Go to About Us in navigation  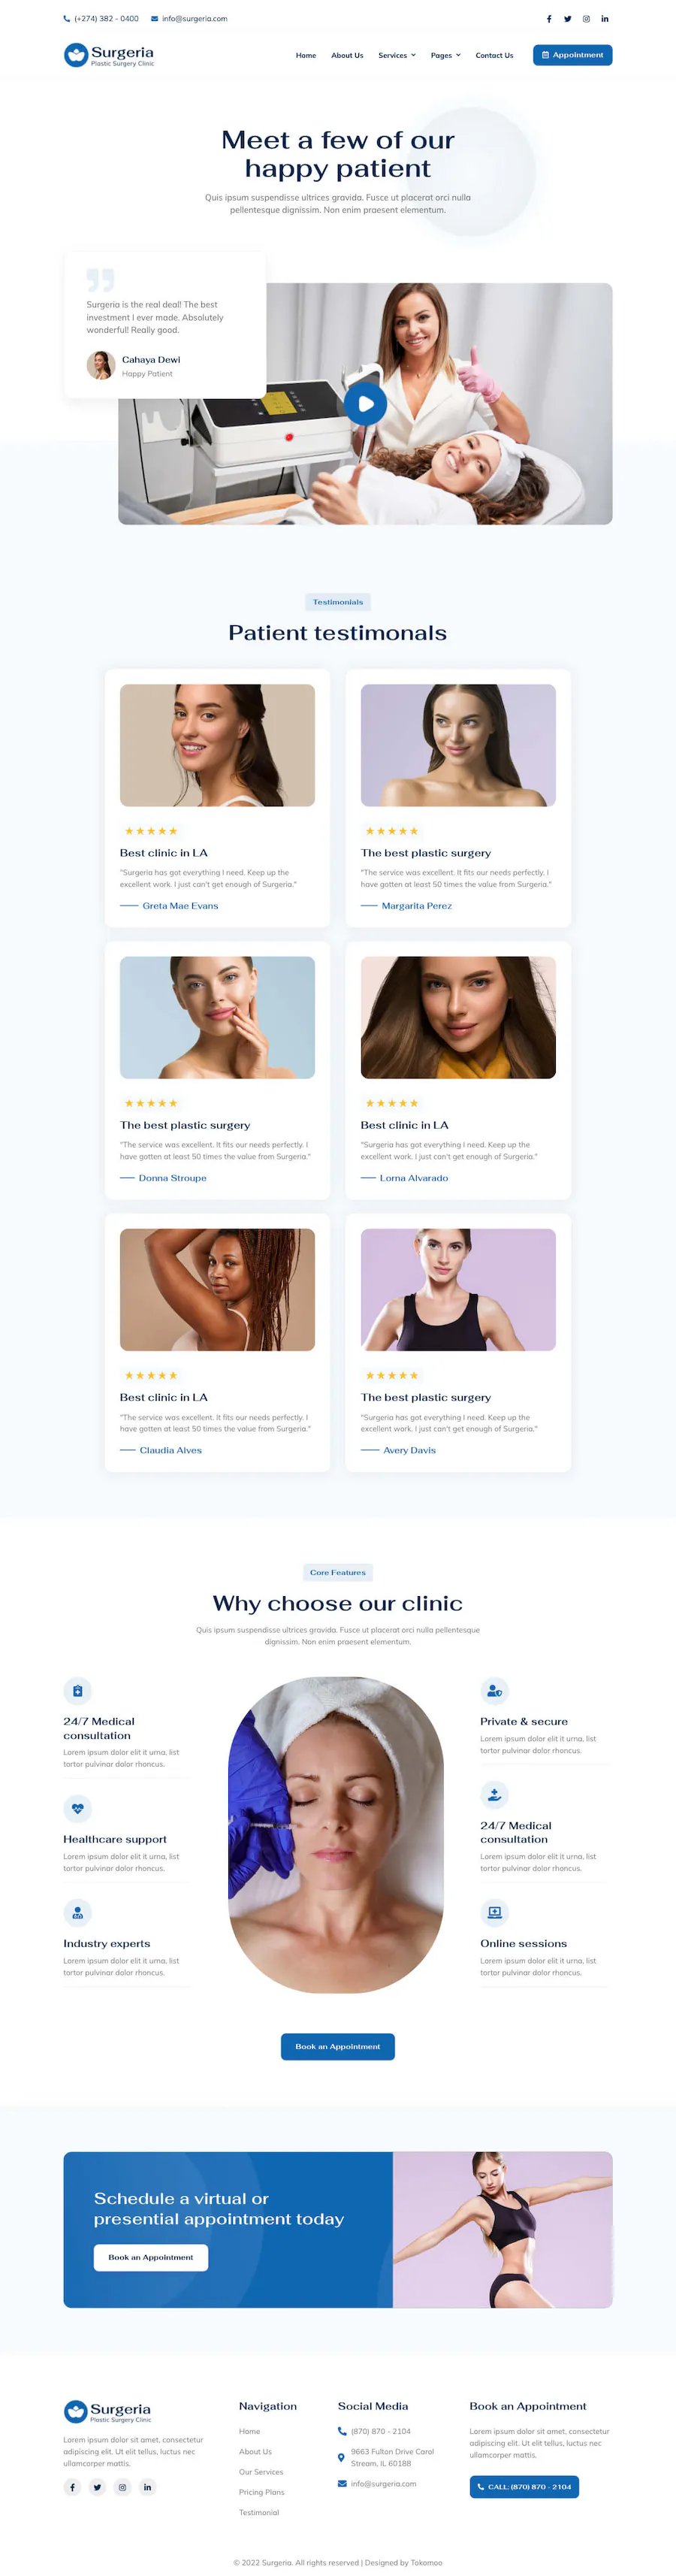pos(347,55)
